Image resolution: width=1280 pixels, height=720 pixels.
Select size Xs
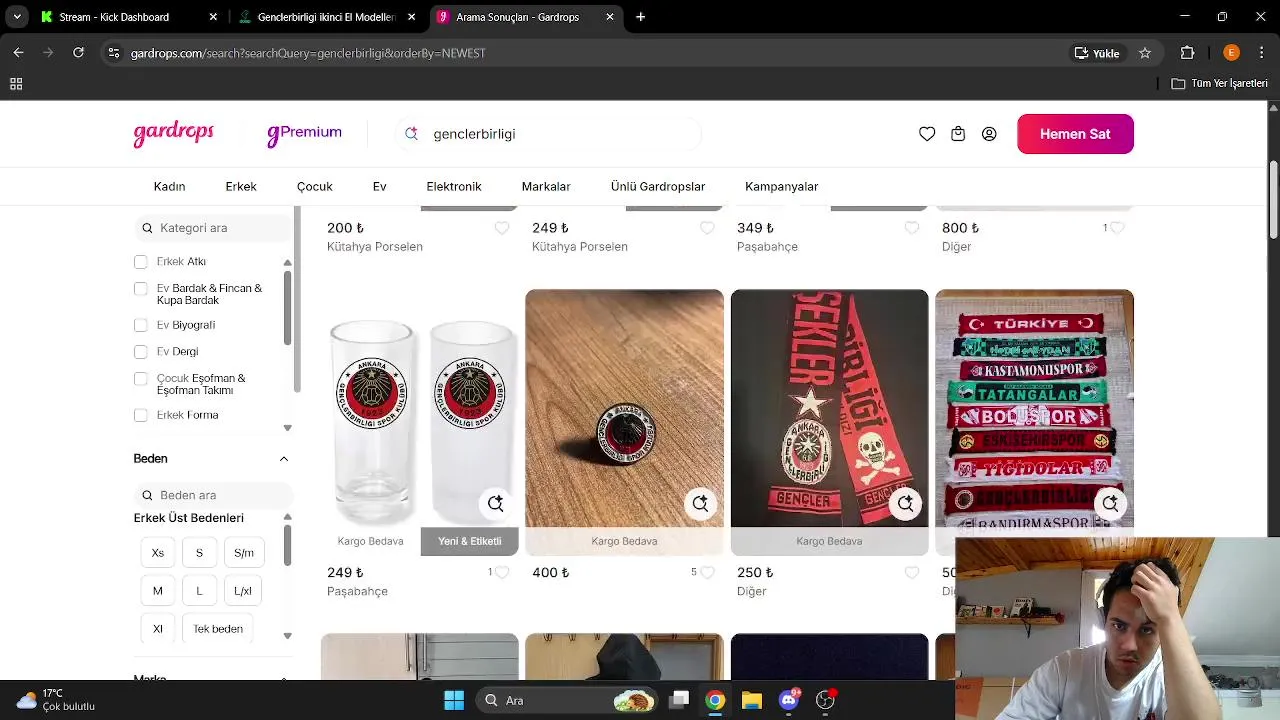pos(158,553)
